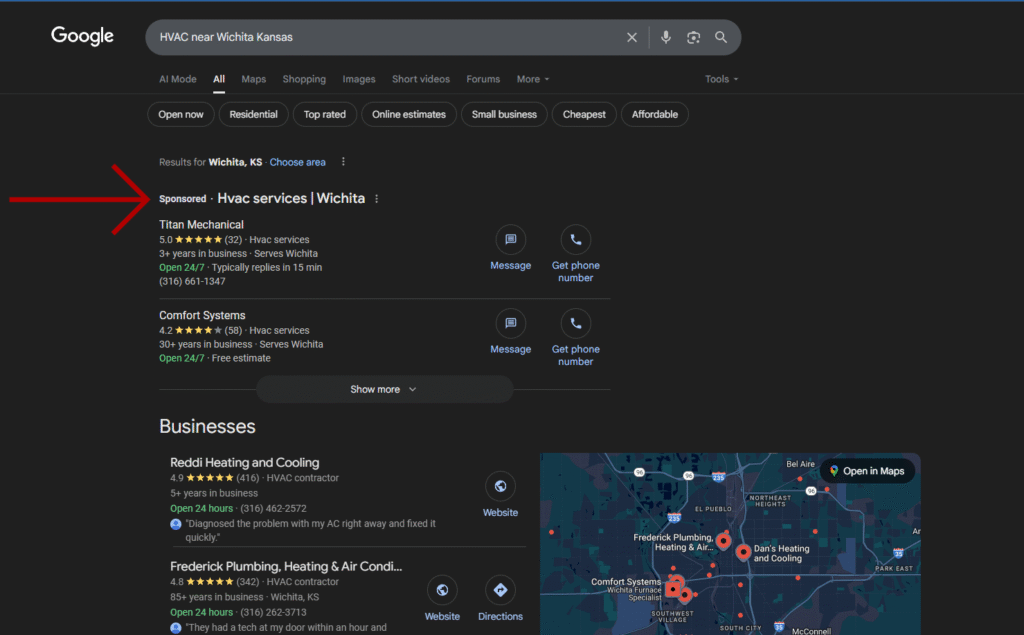Image resolution: width=1024 pixels, height=635 pixels.
Task: Open the Comfort Systems sponsored listing
Action: 202,316
